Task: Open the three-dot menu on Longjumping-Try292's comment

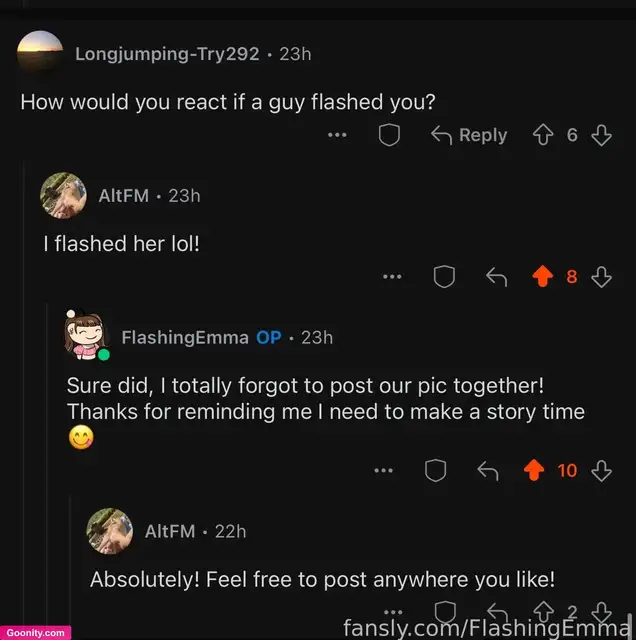Action: tap(337, 135)
